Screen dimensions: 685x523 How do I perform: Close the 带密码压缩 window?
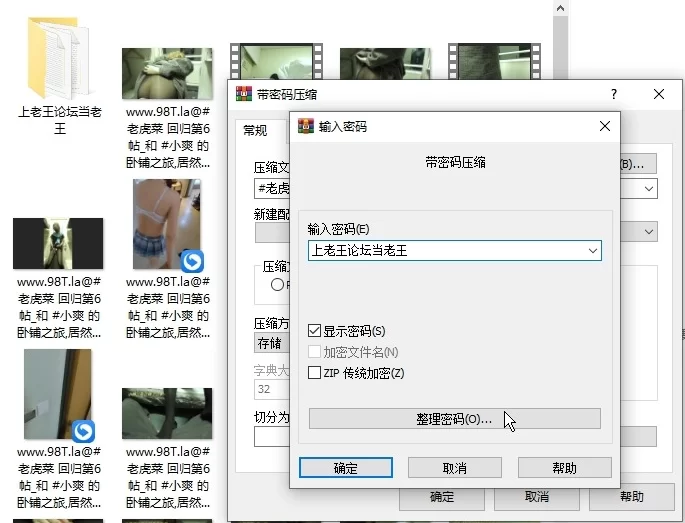(x=659, y=94)
